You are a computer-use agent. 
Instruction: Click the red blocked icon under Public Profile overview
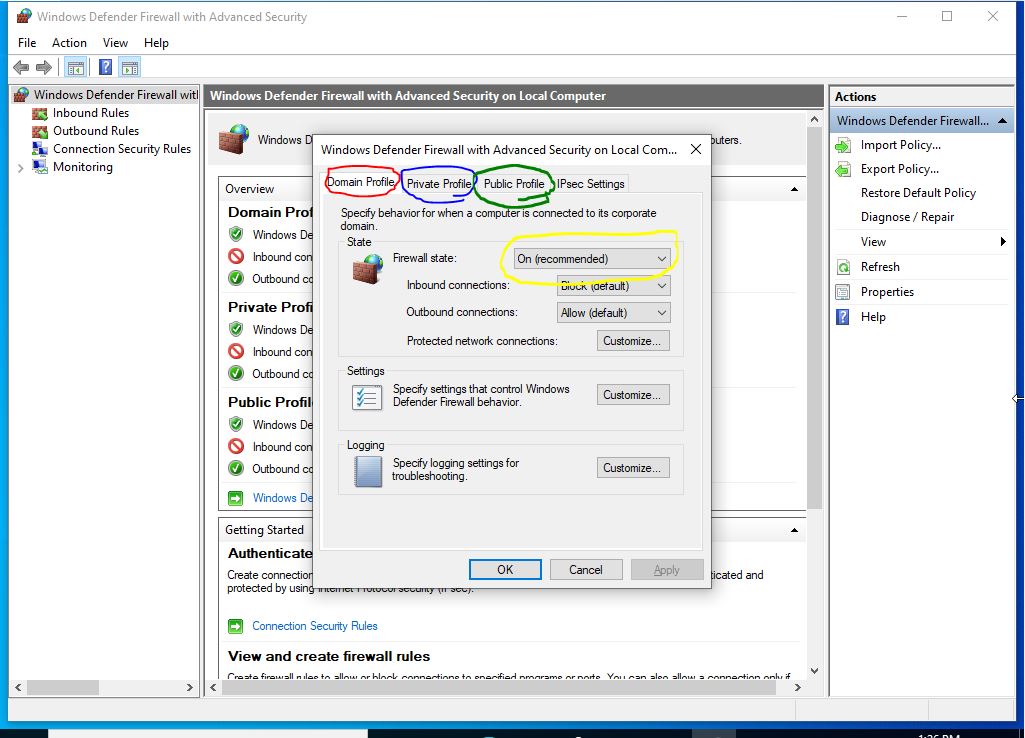236,446
